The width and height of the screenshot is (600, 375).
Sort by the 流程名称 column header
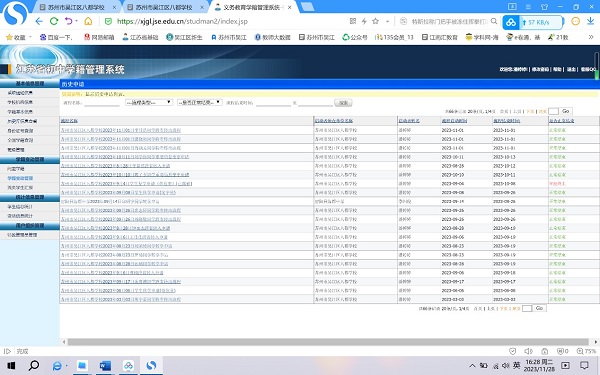69,121
